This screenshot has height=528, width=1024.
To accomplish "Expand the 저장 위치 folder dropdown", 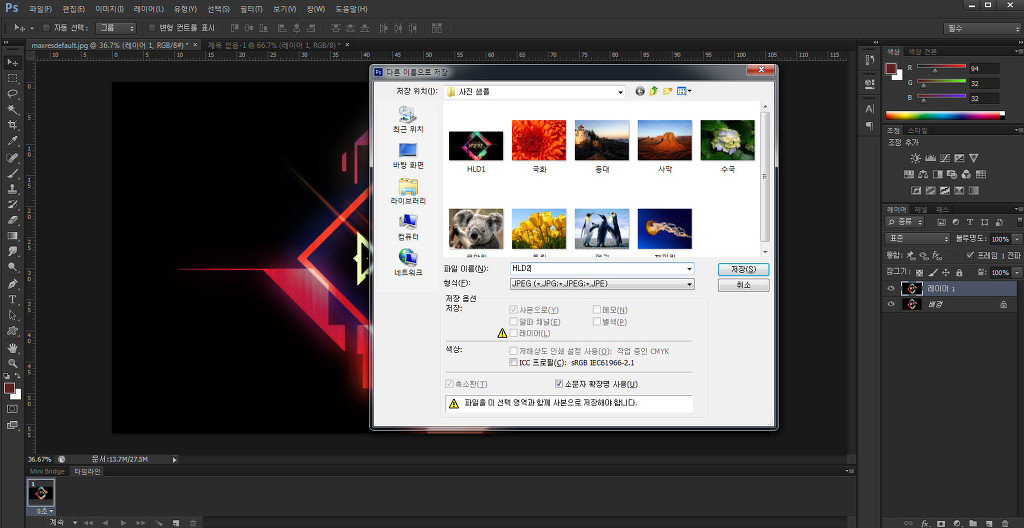I will tap(619, 91).
